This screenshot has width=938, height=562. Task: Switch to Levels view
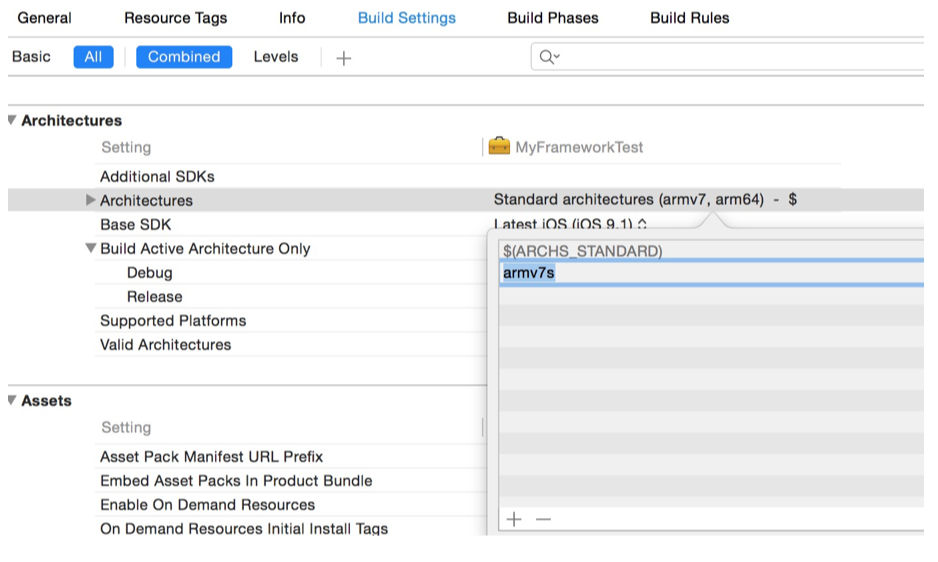tap(276, 57)
